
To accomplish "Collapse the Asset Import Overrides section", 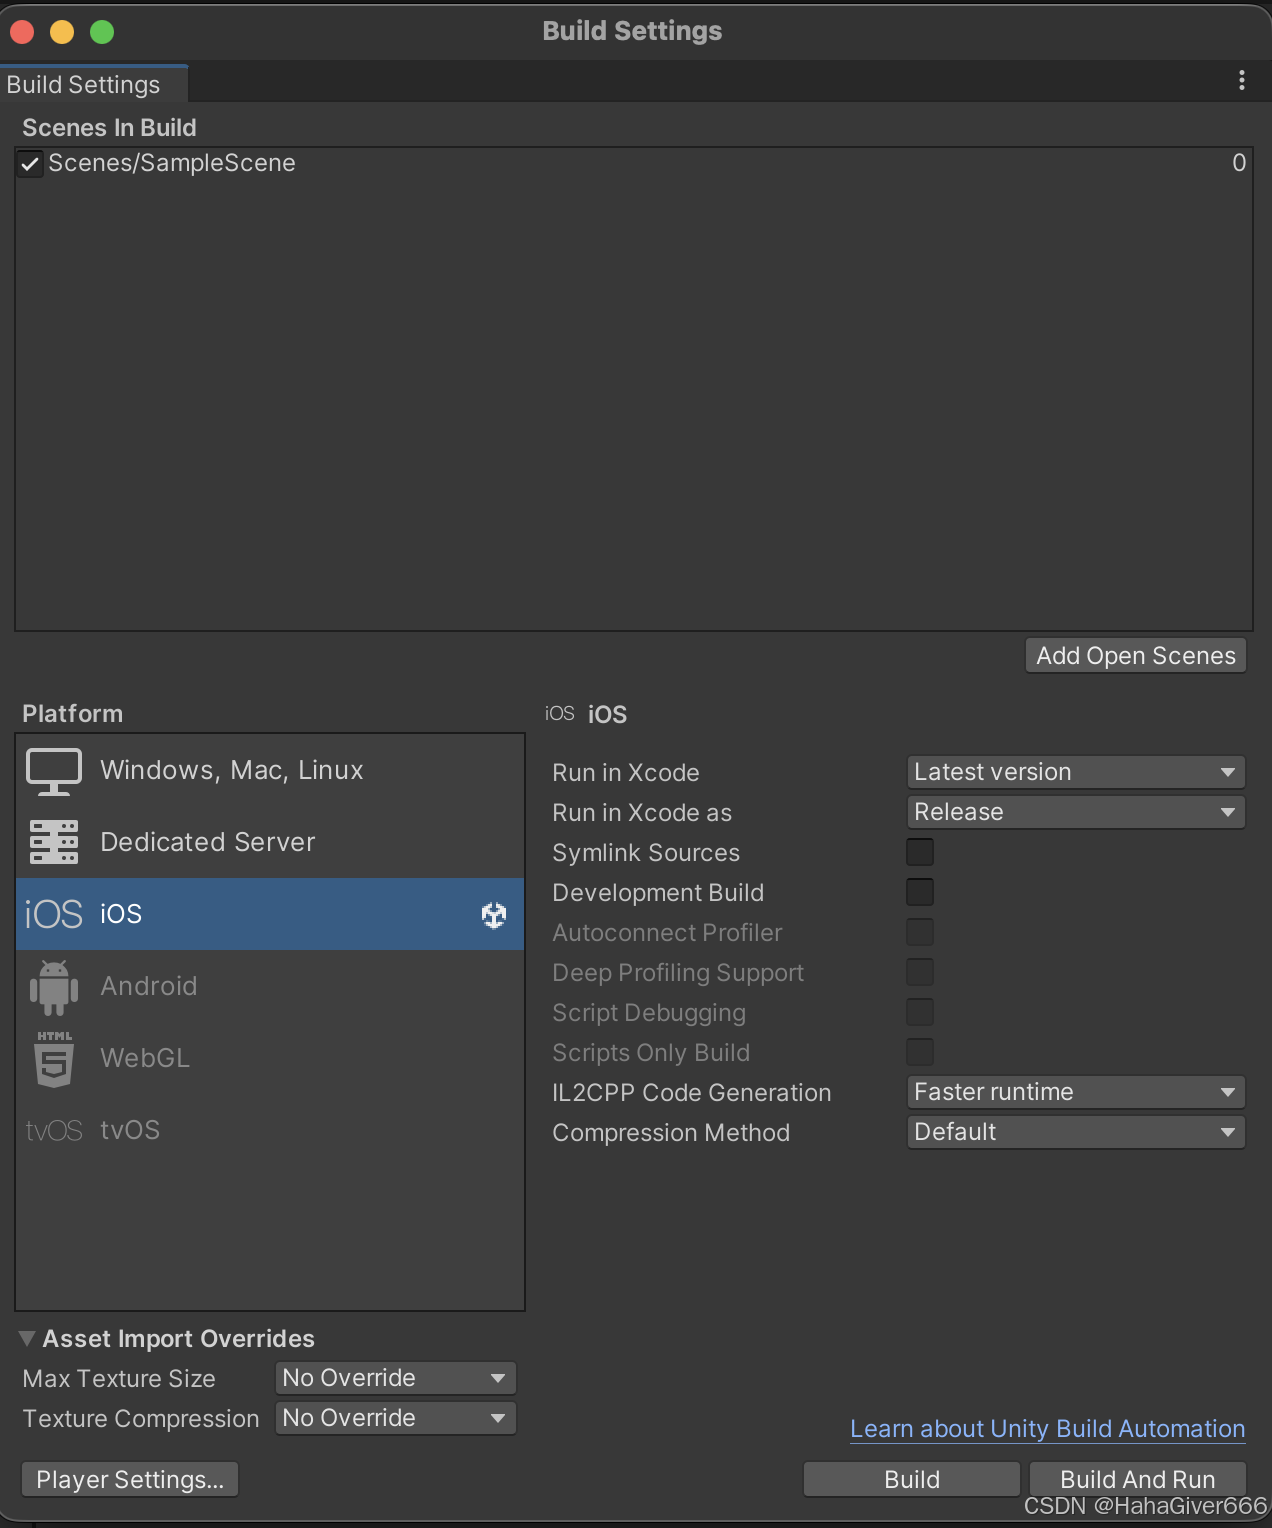I will [x=27, y=1338].
